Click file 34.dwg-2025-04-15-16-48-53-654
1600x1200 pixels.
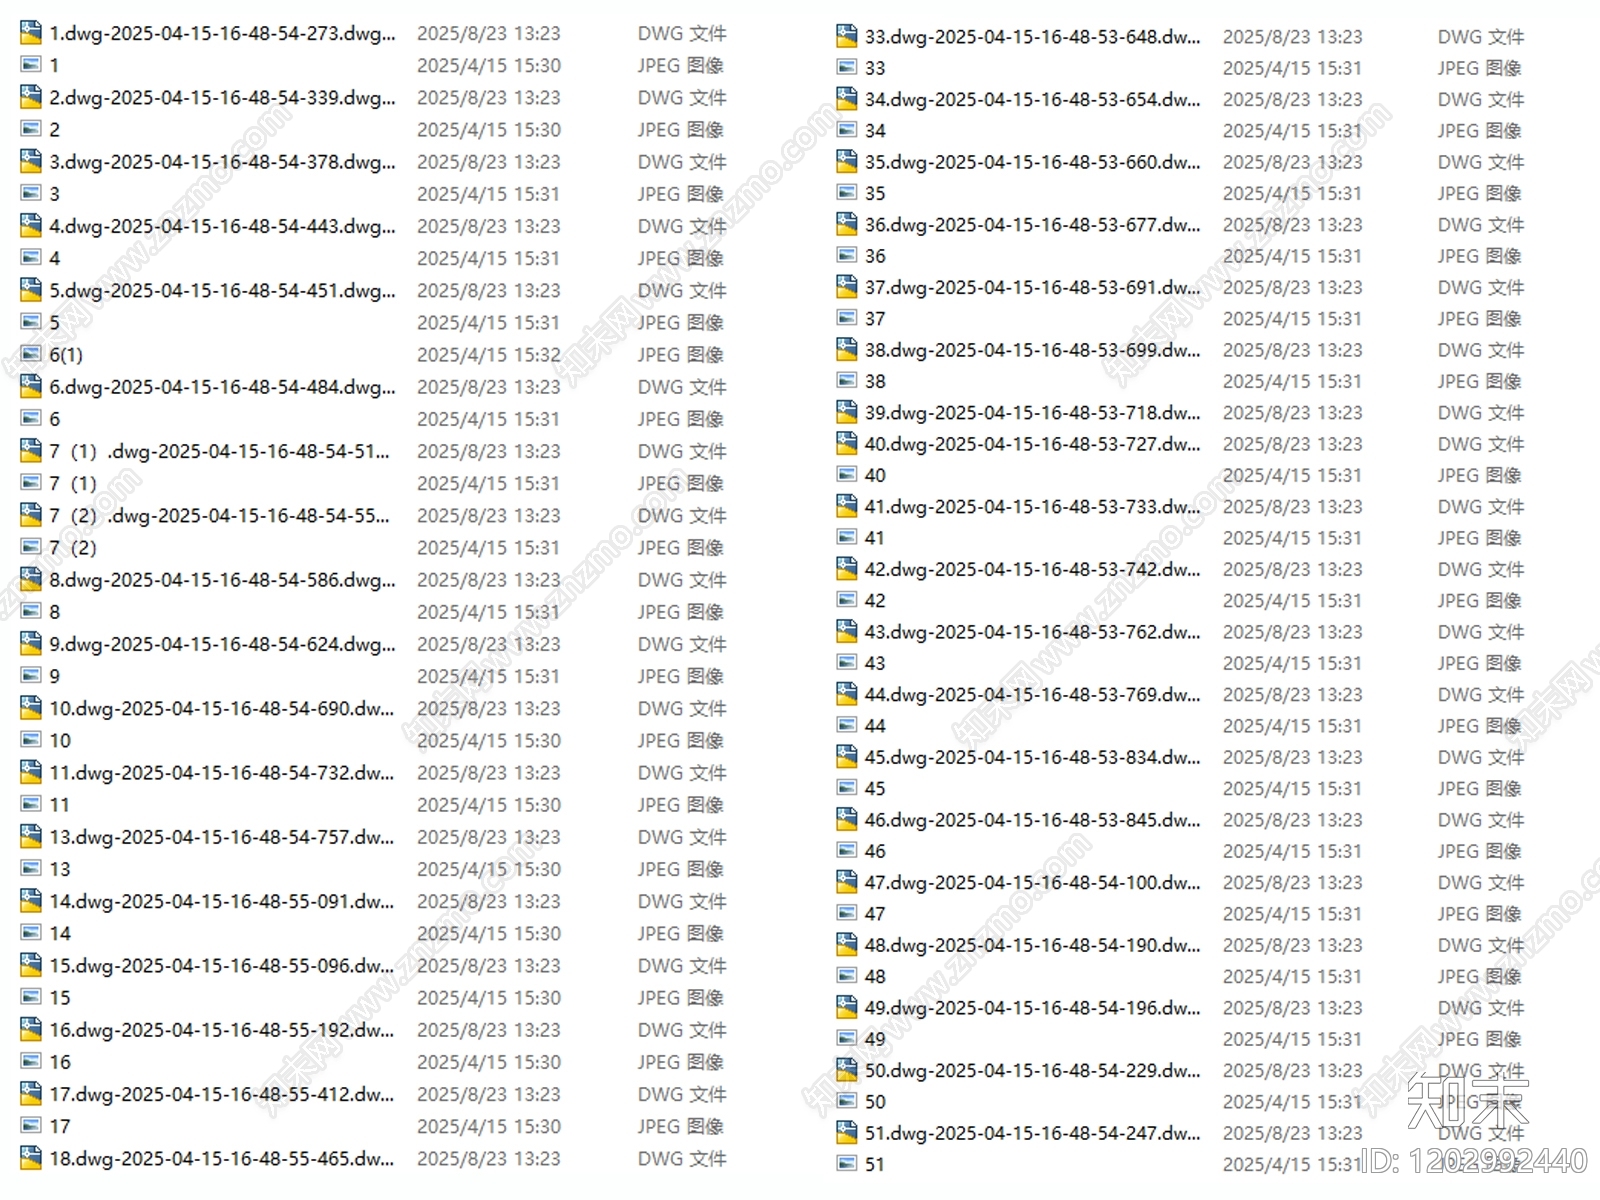point(1033,99)
